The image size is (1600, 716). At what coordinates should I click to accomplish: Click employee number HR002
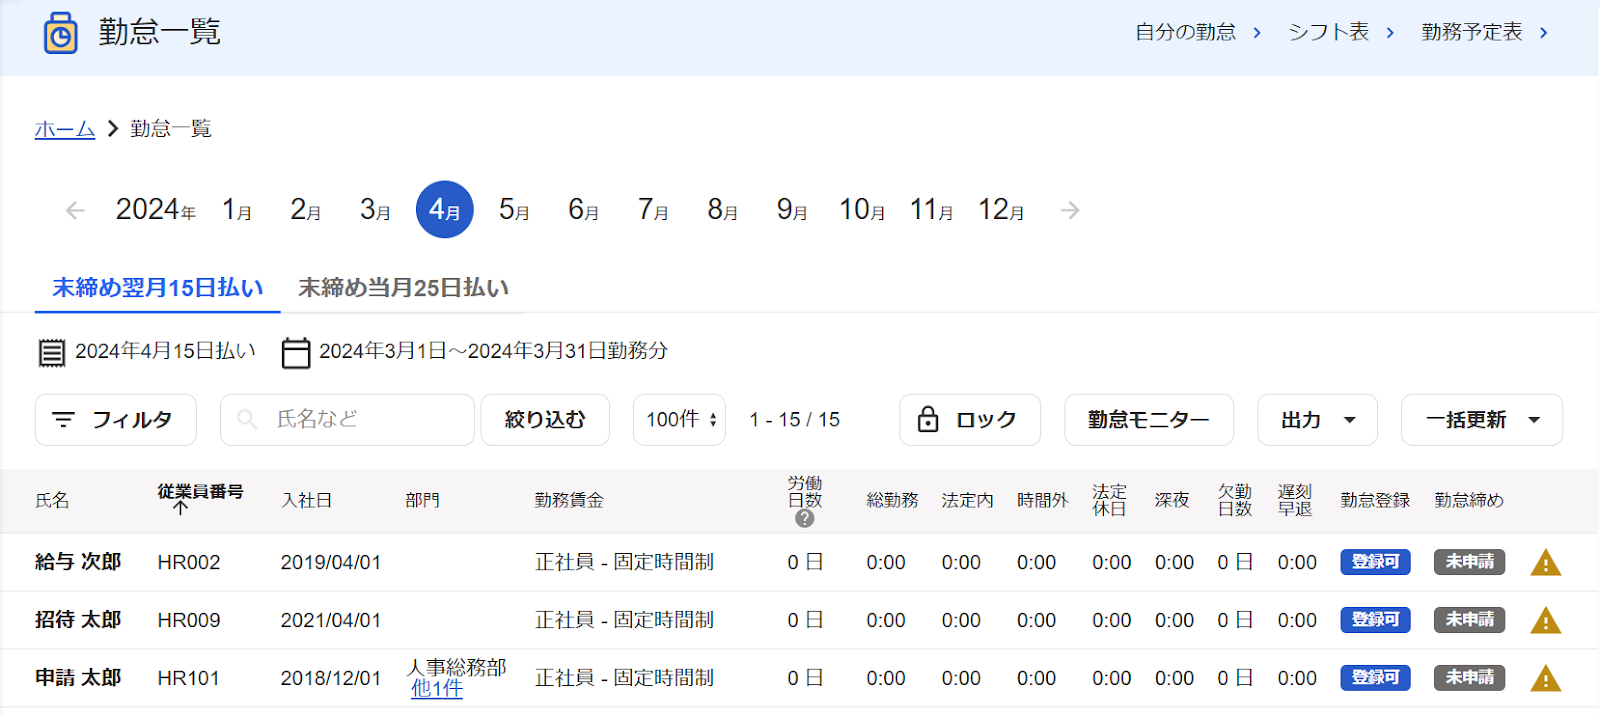click(188, 563)
